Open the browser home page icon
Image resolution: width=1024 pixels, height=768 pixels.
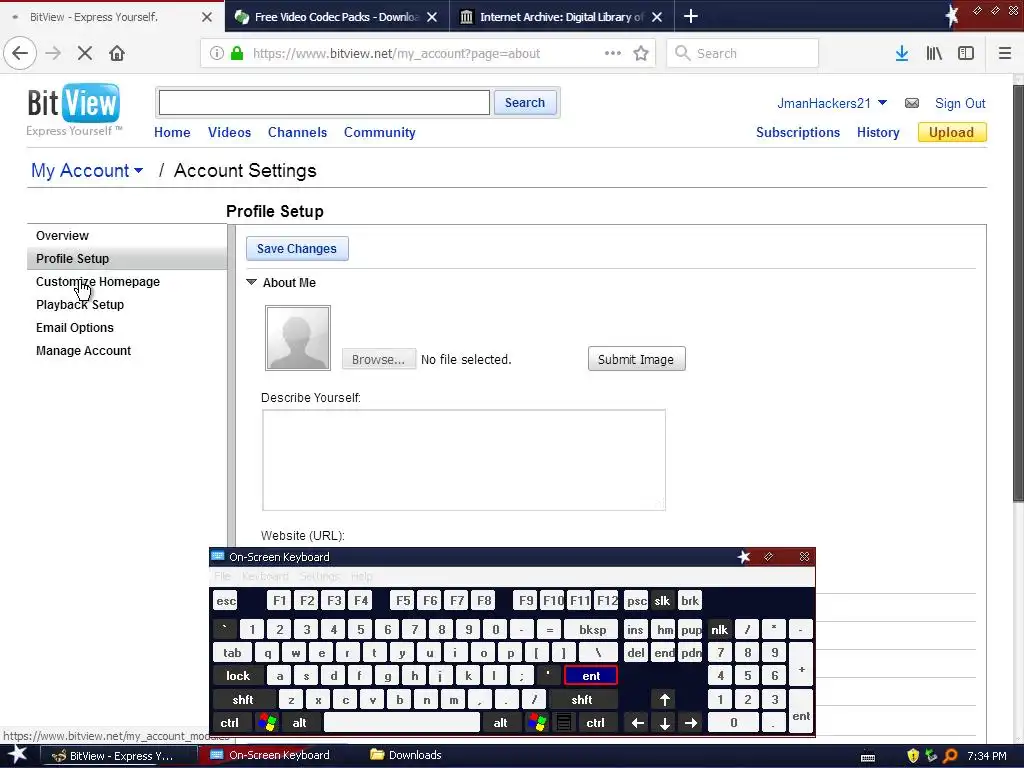click(117, 53)
